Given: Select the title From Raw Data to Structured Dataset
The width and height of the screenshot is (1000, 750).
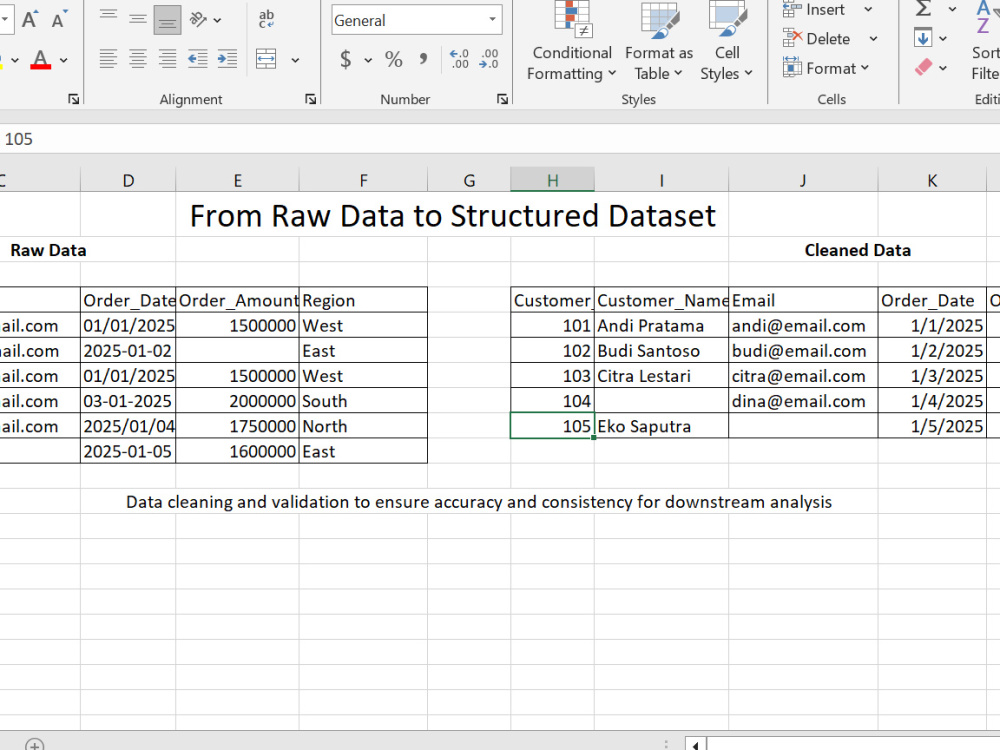Looking at the screenshot, I should [x=453, y=216].
